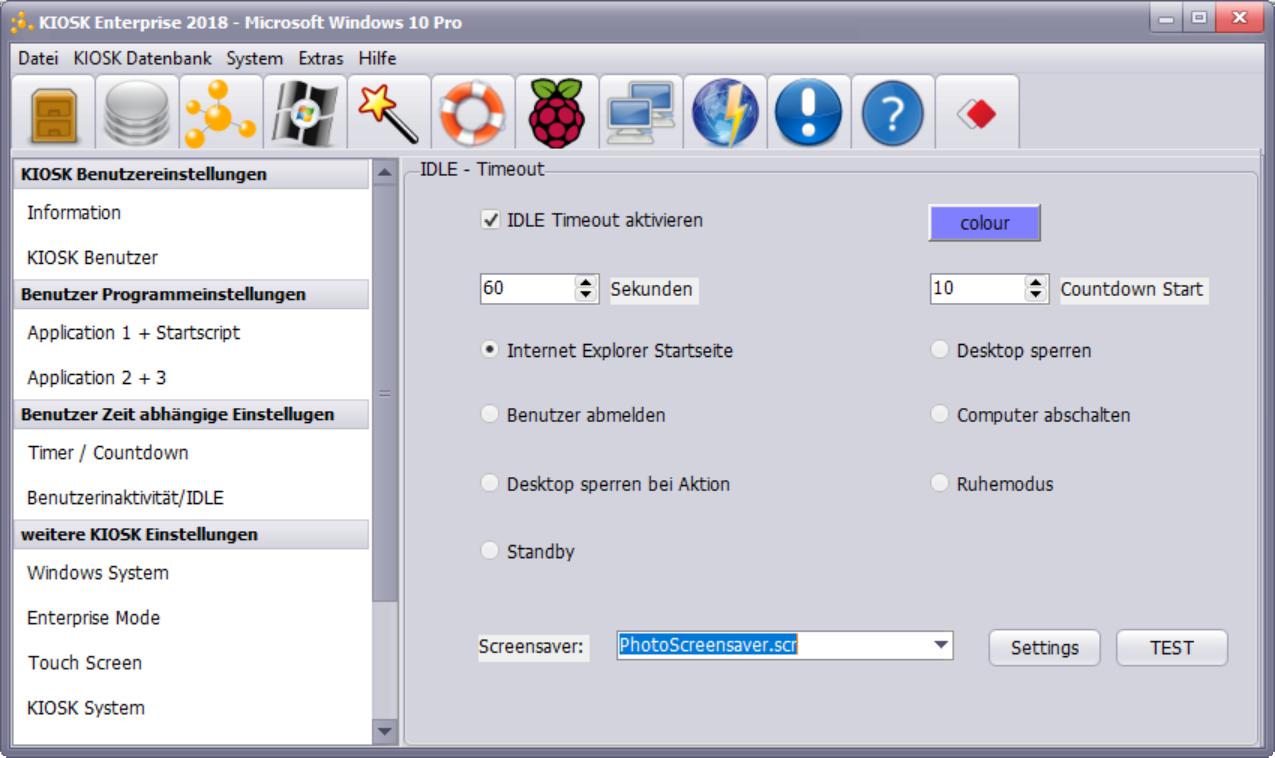1275x758 pixels.
Task: Open the Raspberry Pi toolbar tab
Action: (x=557, y=114)
